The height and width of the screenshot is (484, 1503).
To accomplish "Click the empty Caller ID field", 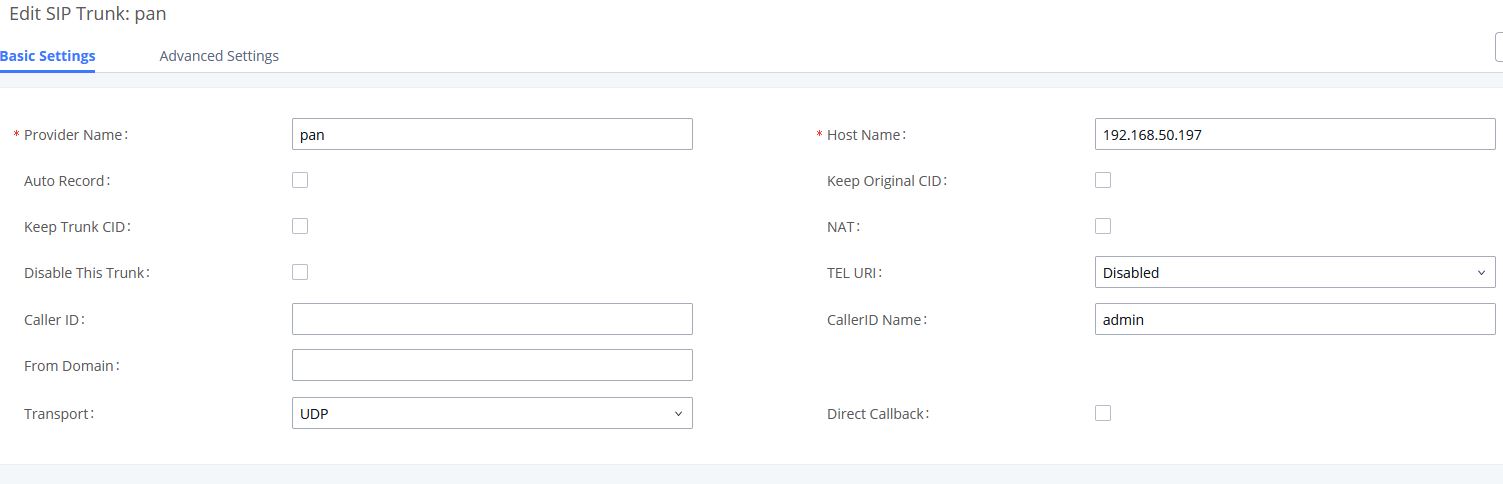I will tap(491, 319).
